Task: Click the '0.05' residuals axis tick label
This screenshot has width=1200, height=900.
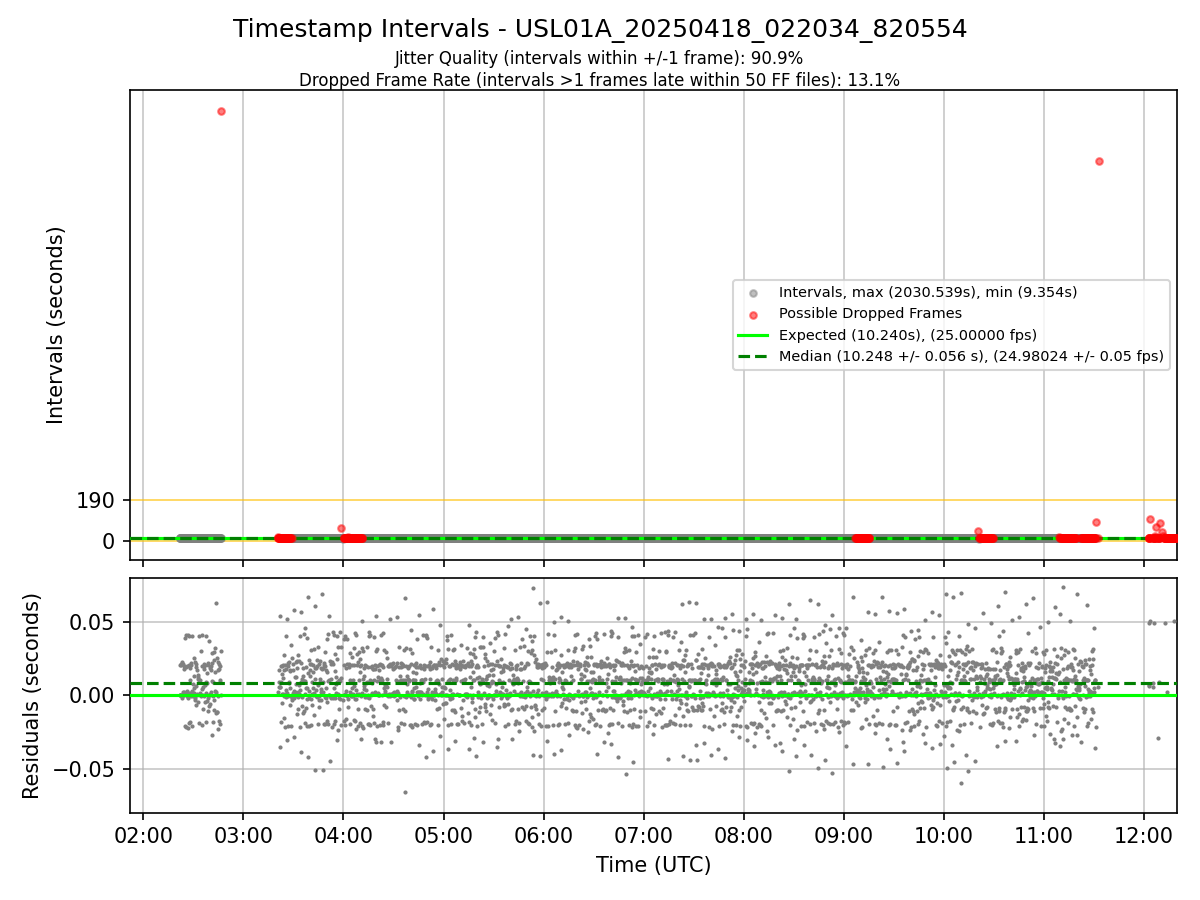Action: pyautogui.click(x=94, y=622)
